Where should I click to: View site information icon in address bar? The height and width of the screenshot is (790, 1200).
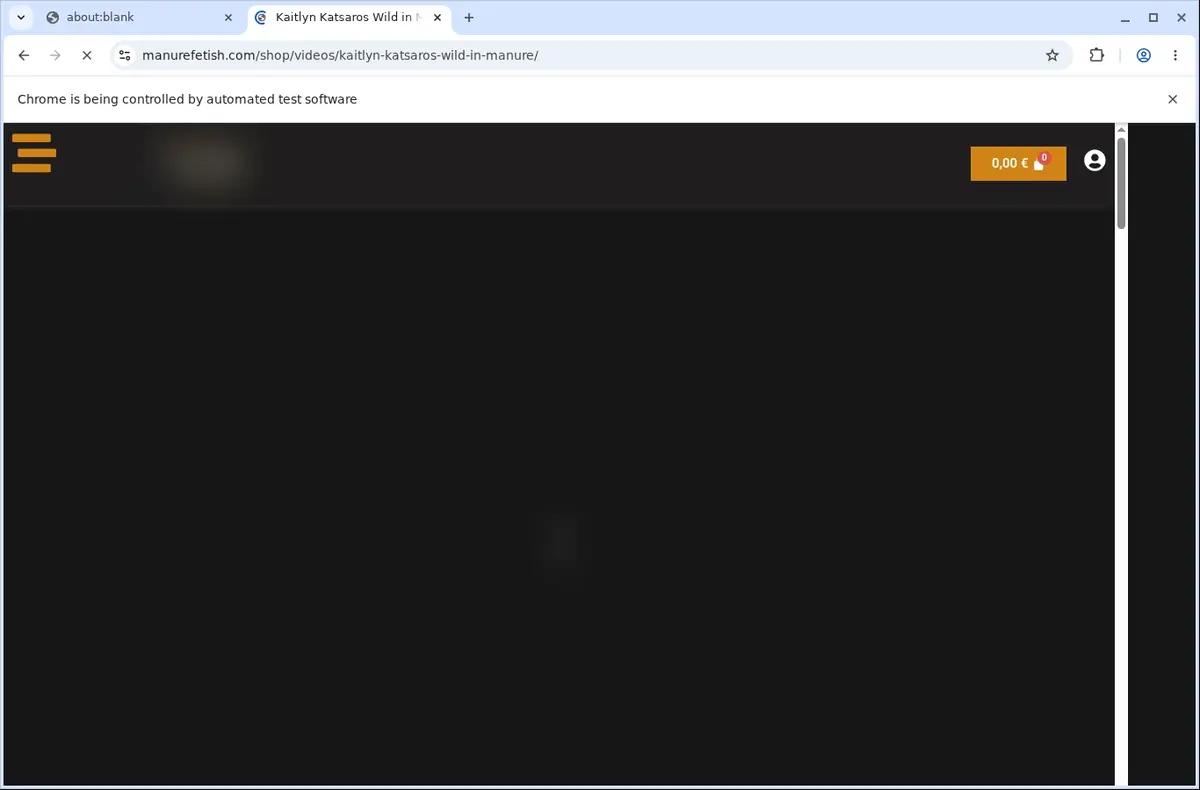pyautogui.click(x=123, y=56)
